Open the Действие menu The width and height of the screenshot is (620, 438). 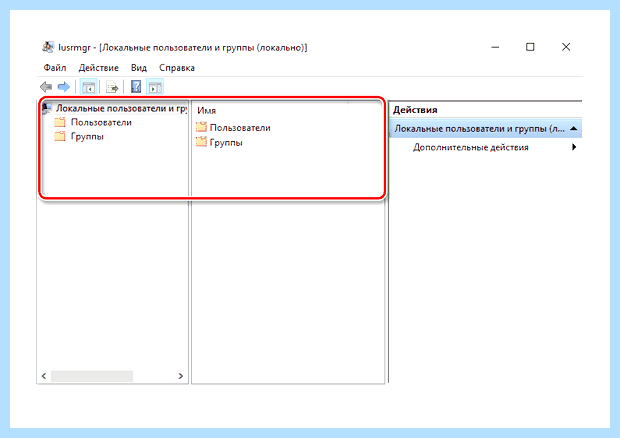[x=98, y=68]
